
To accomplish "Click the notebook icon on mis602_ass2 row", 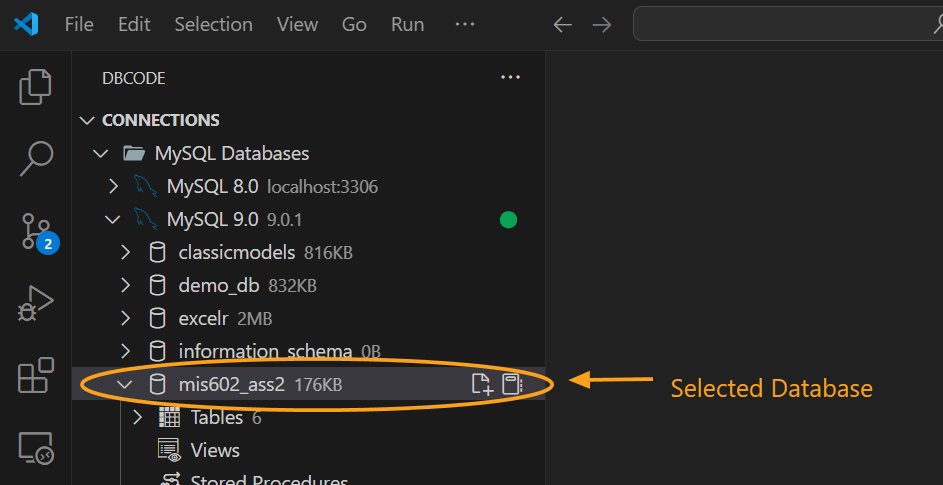I will [x=512, y=384].
